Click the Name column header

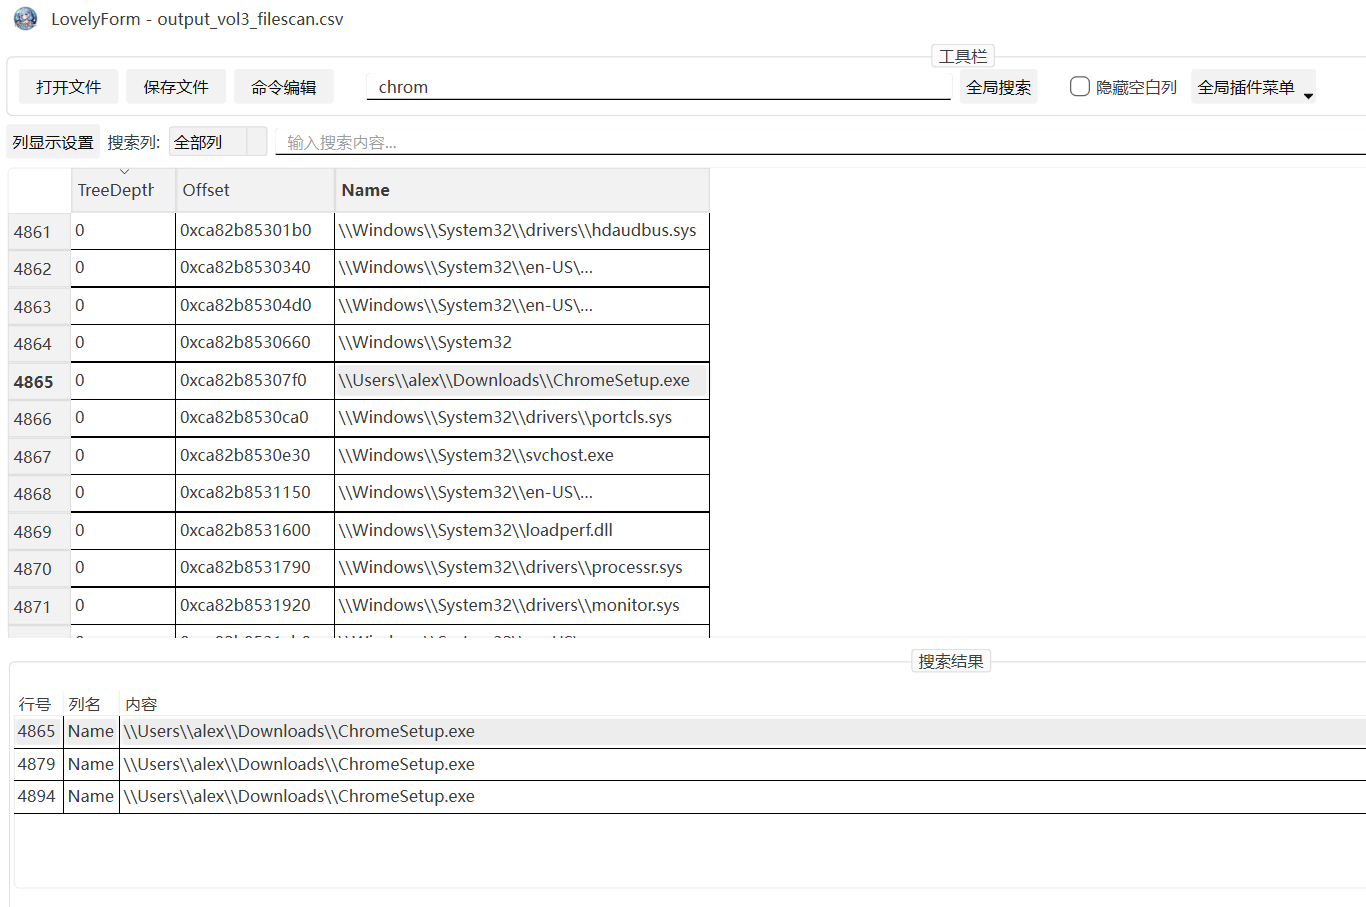522,190
